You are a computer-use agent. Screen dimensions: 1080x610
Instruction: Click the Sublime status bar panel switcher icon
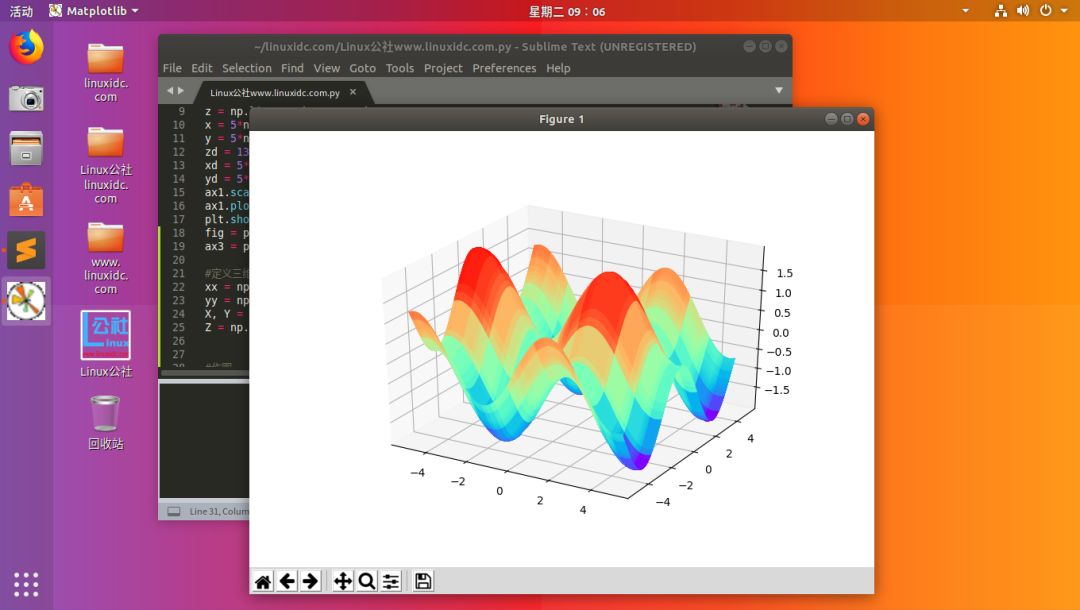tap(174, 512)
